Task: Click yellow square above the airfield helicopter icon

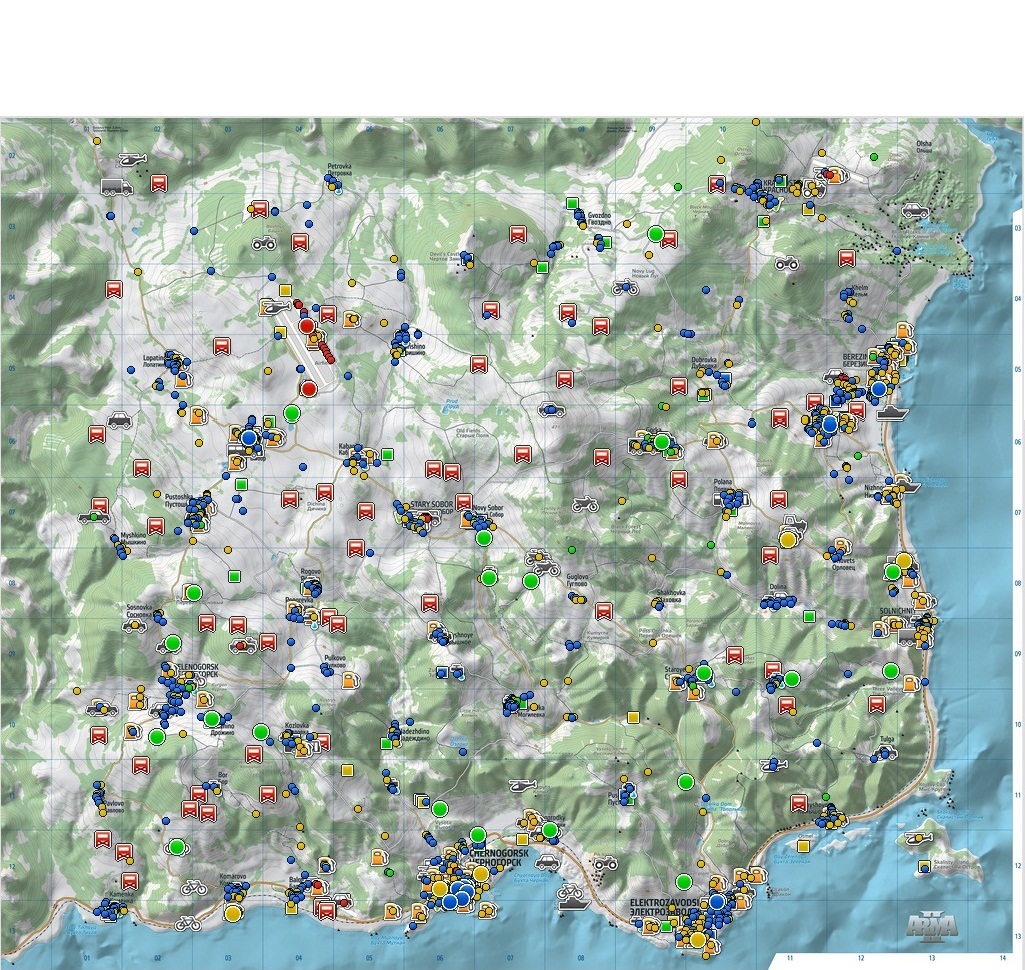Action: click(285, 290)
